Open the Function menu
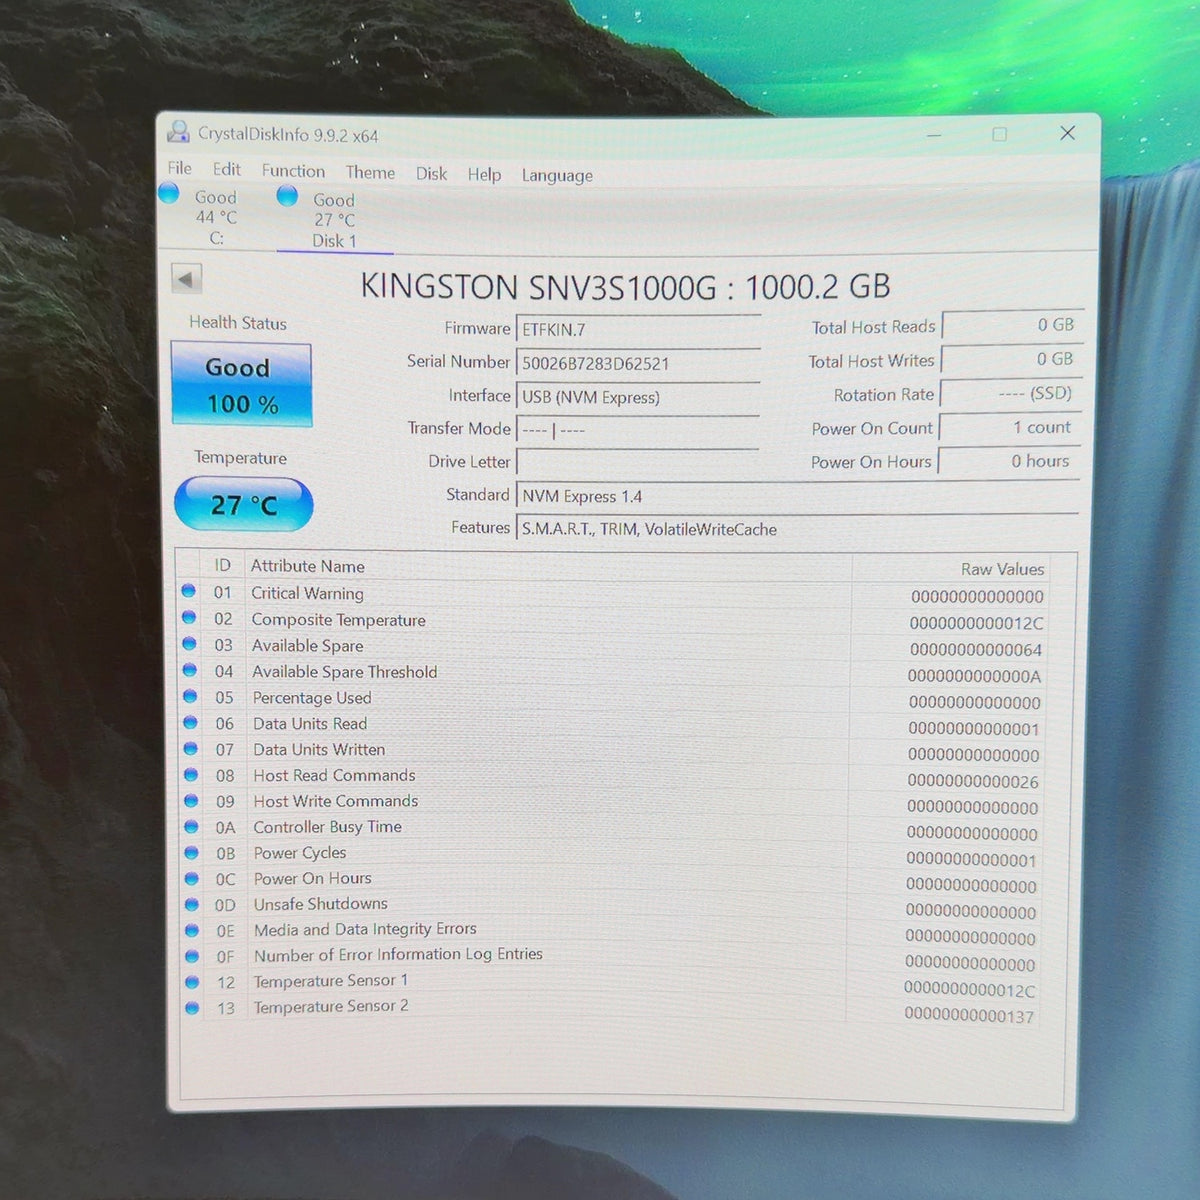The height and width of the screenshot is (1200, 1200). 293,171
